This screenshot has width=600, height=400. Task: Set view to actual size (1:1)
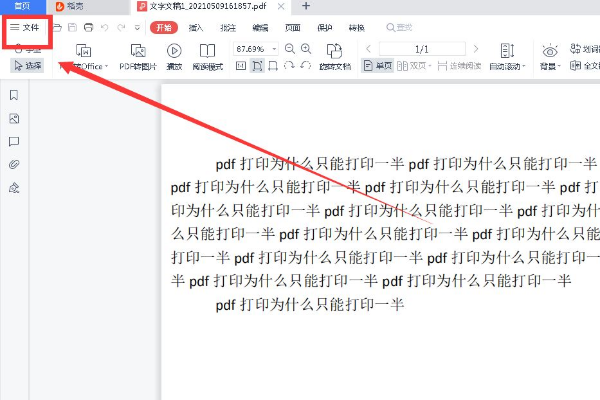[241, 66]
